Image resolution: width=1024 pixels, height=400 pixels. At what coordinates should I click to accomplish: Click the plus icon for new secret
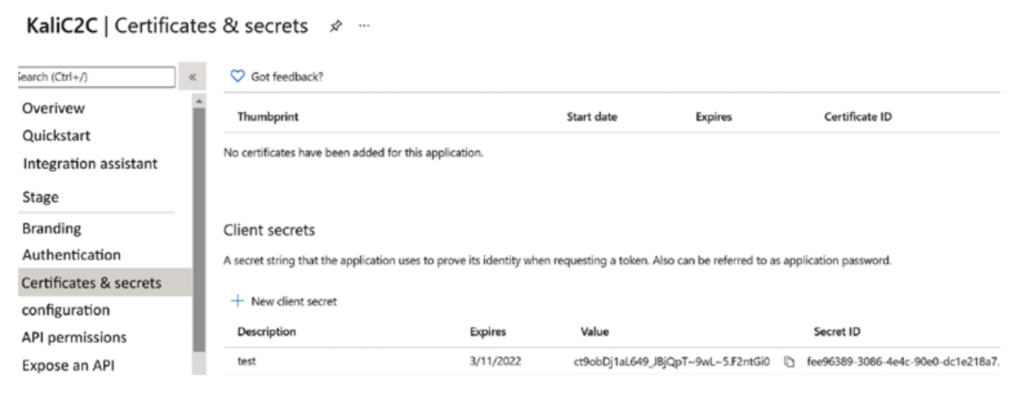(238, 301)
